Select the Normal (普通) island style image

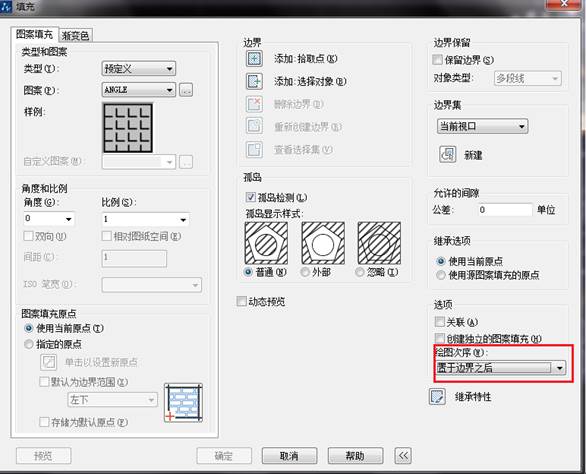coord(266,243)
